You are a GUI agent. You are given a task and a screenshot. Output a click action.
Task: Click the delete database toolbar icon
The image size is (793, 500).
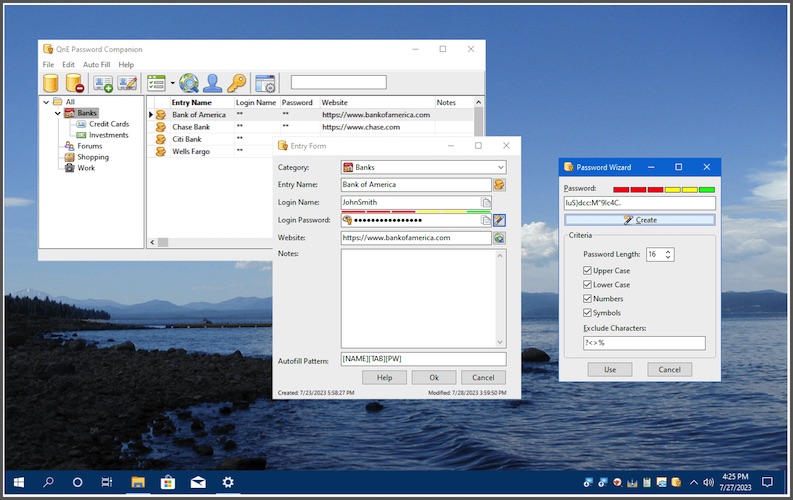tap(74, 83)
